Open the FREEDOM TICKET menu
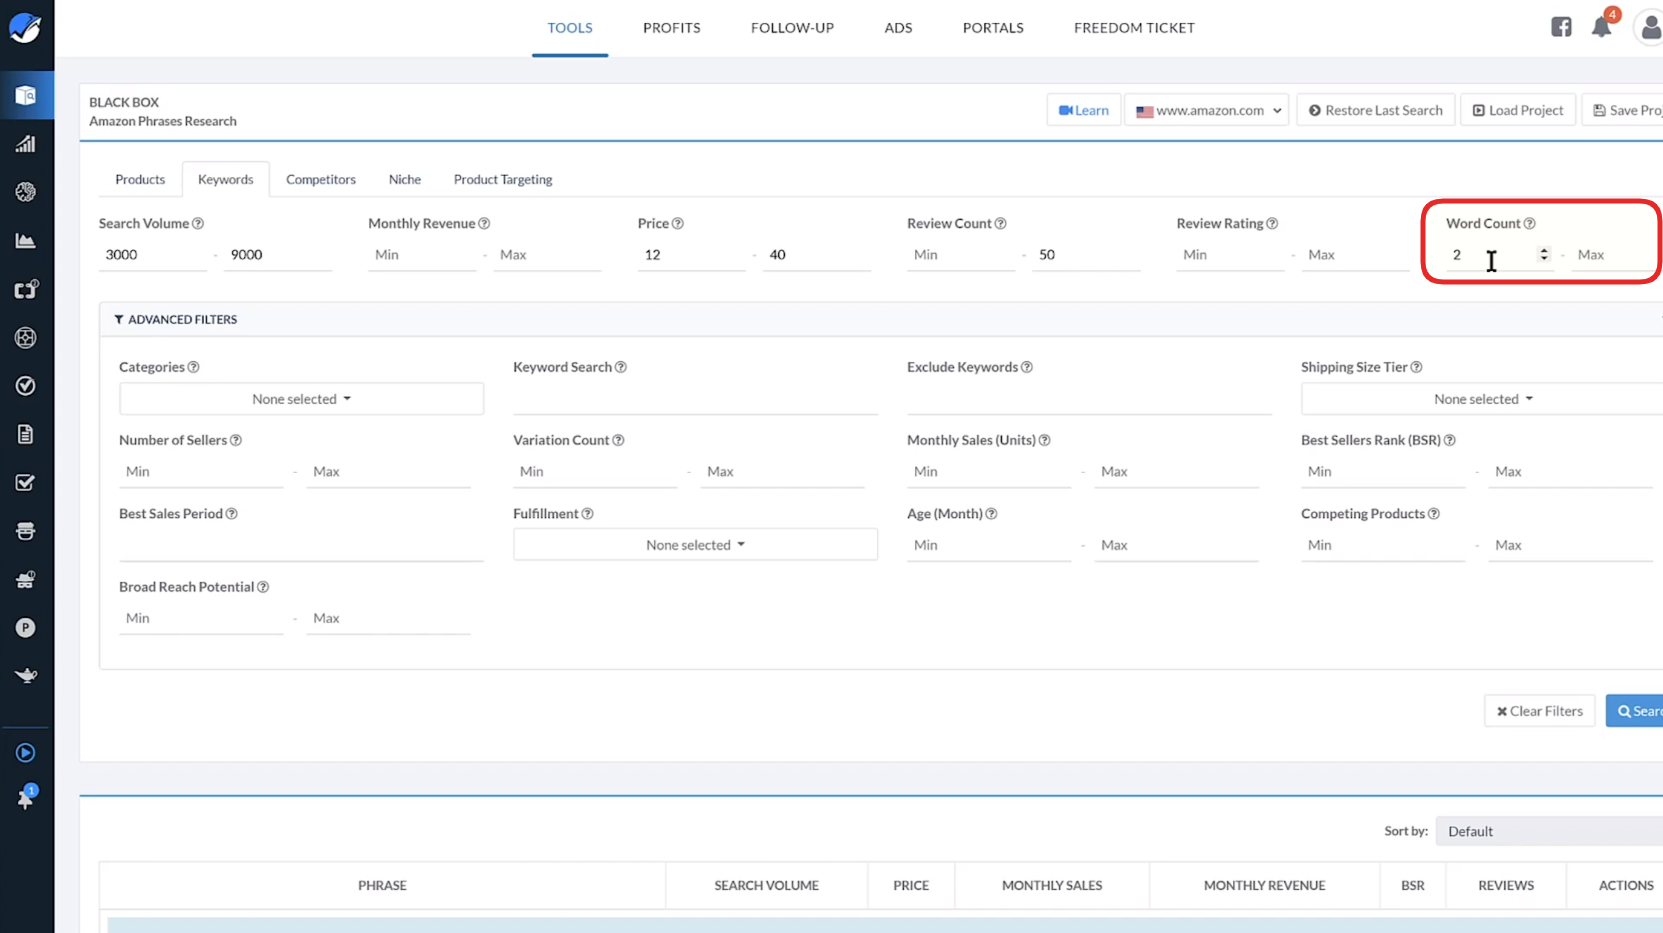The height and width of the screenshot is (933, 1663). [x=1134, y=28]
